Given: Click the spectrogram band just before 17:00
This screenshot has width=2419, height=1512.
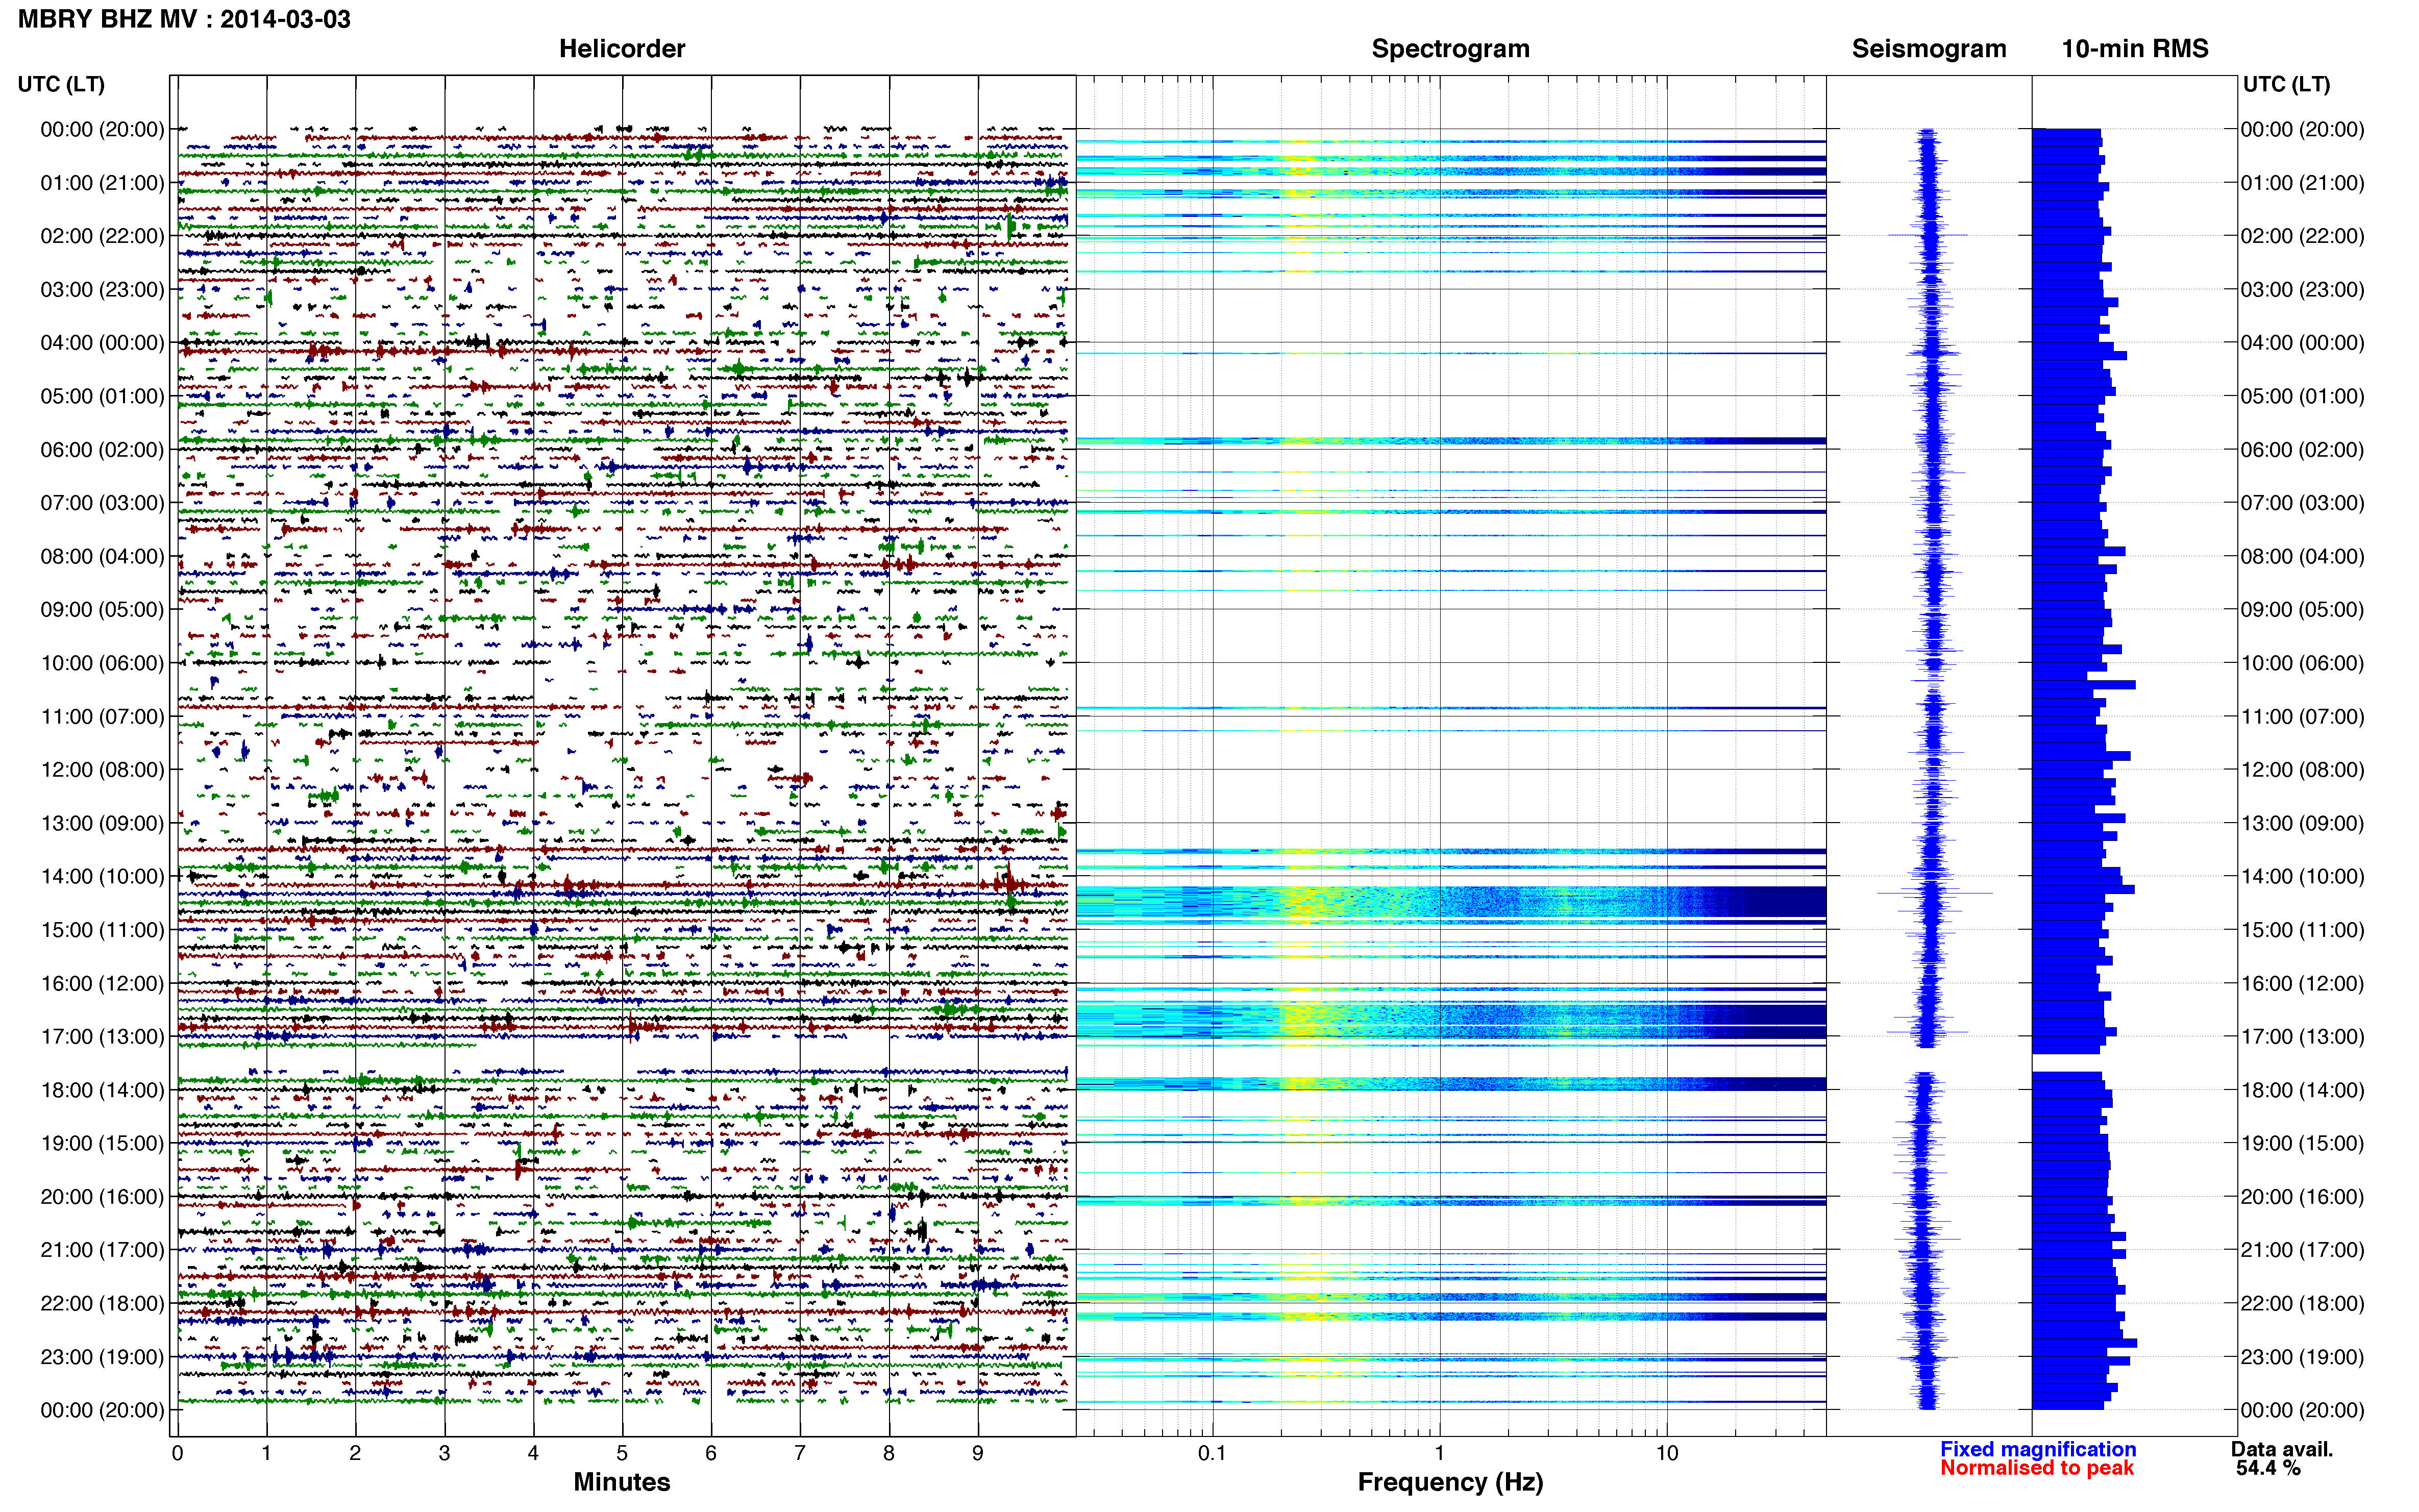Looking at the screenshot, I should (x=1451, y=1020).
